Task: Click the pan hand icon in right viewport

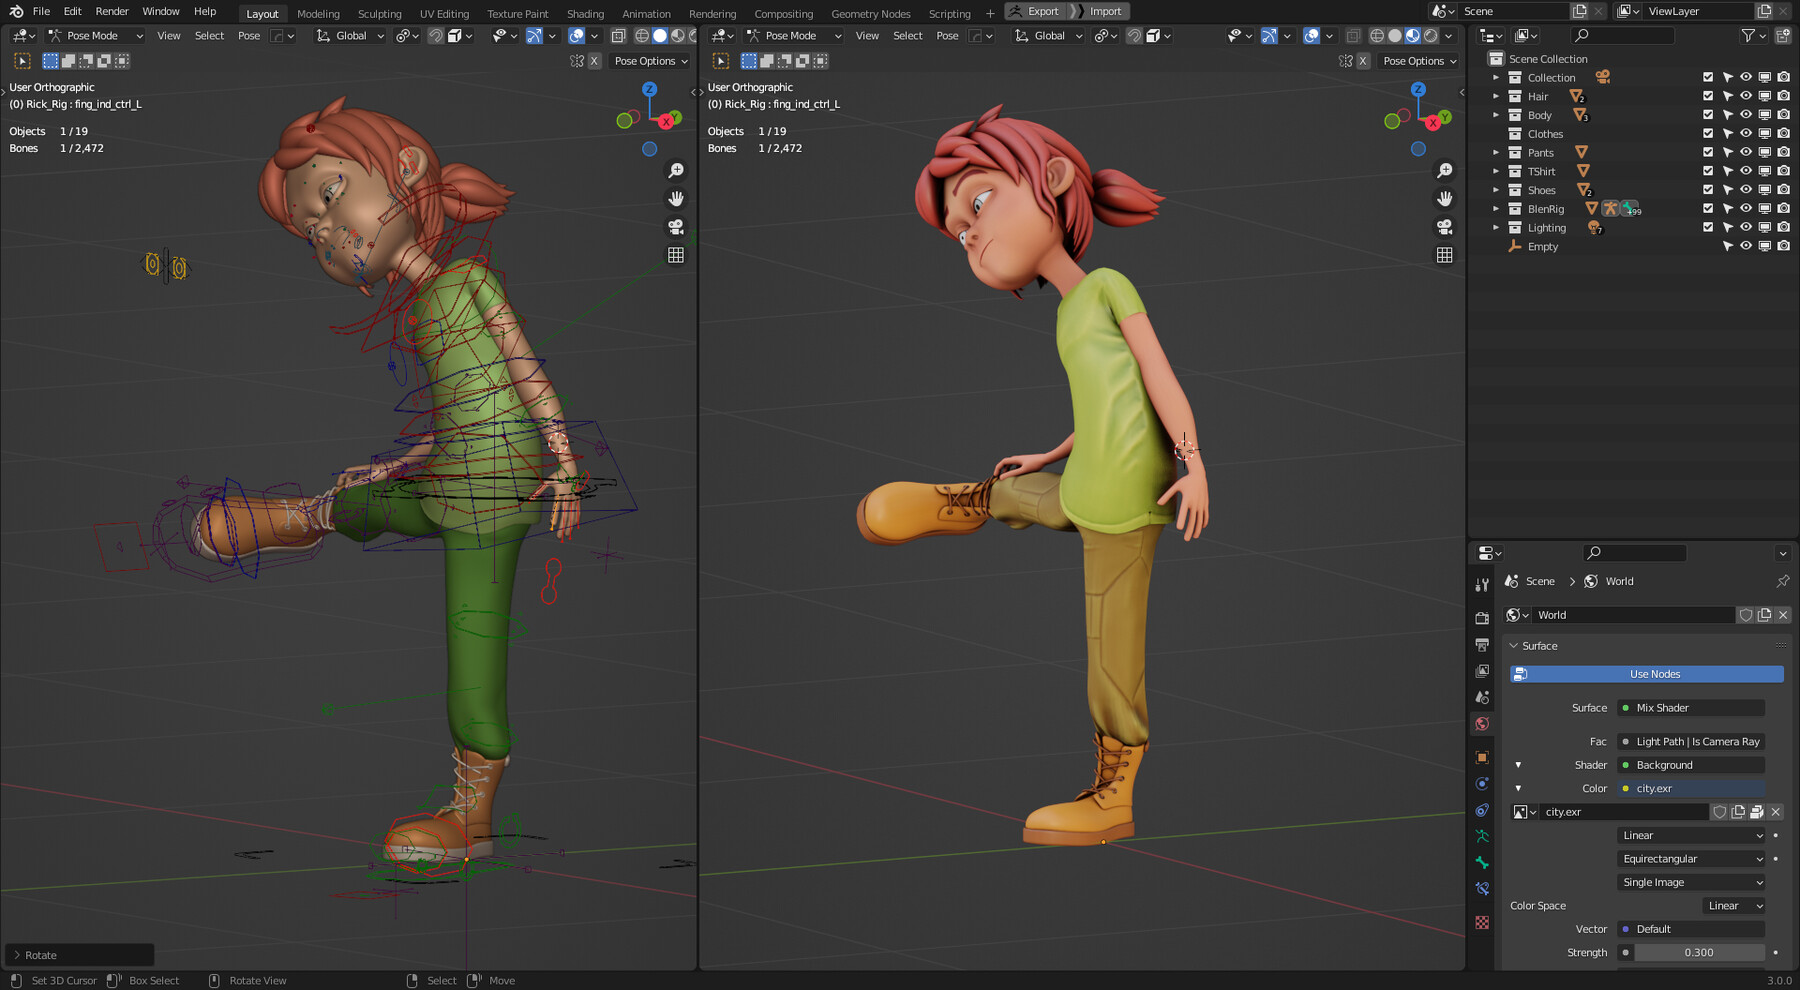Action: (x=1445, y=199)
